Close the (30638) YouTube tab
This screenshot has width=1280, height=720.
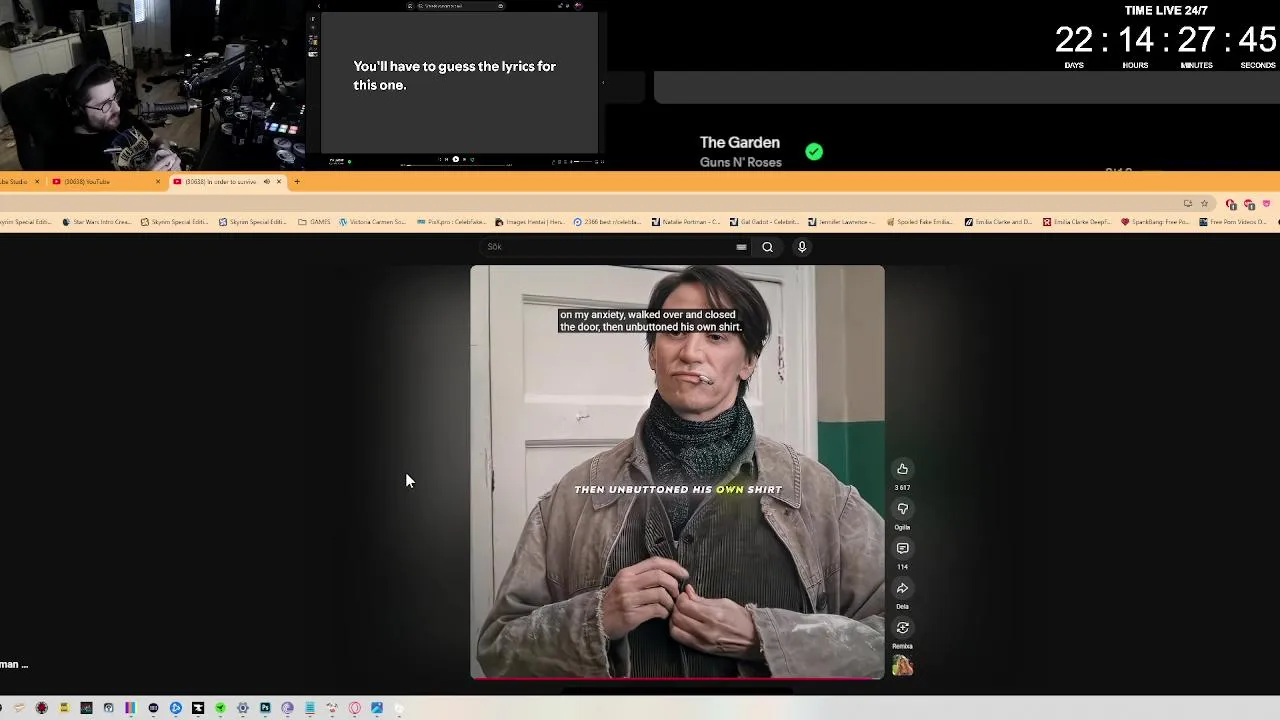[x=157, y=182]
